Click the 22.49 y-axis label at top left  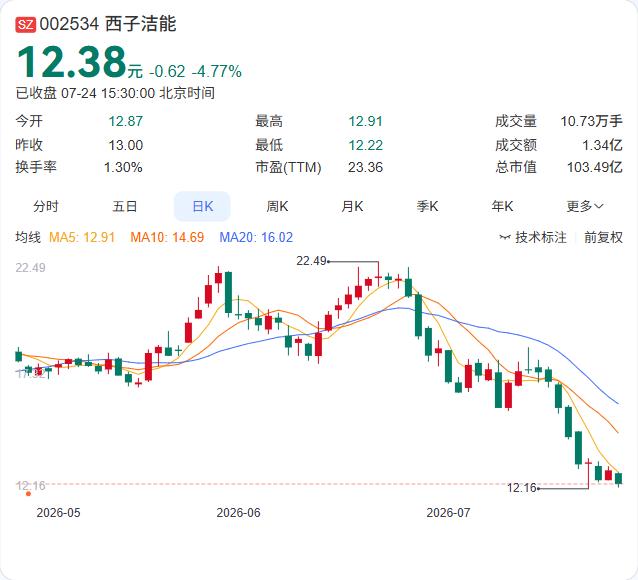click(x=31, y=268)
